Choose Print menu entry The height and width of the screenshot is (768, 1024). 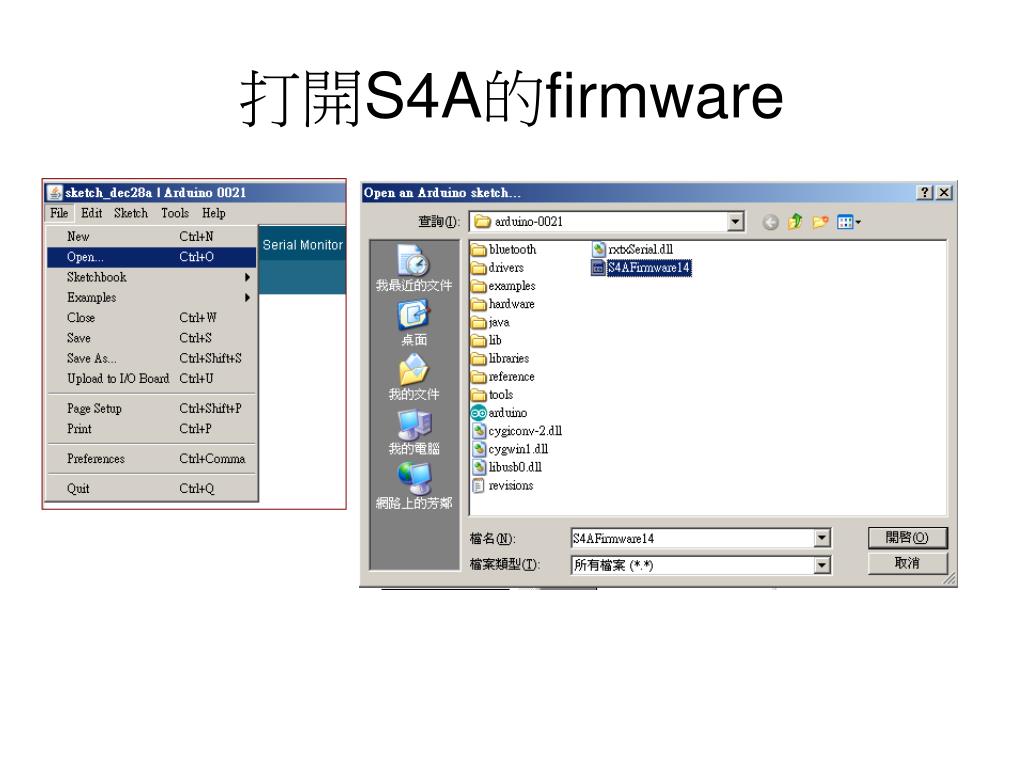[x=152, y=428]
